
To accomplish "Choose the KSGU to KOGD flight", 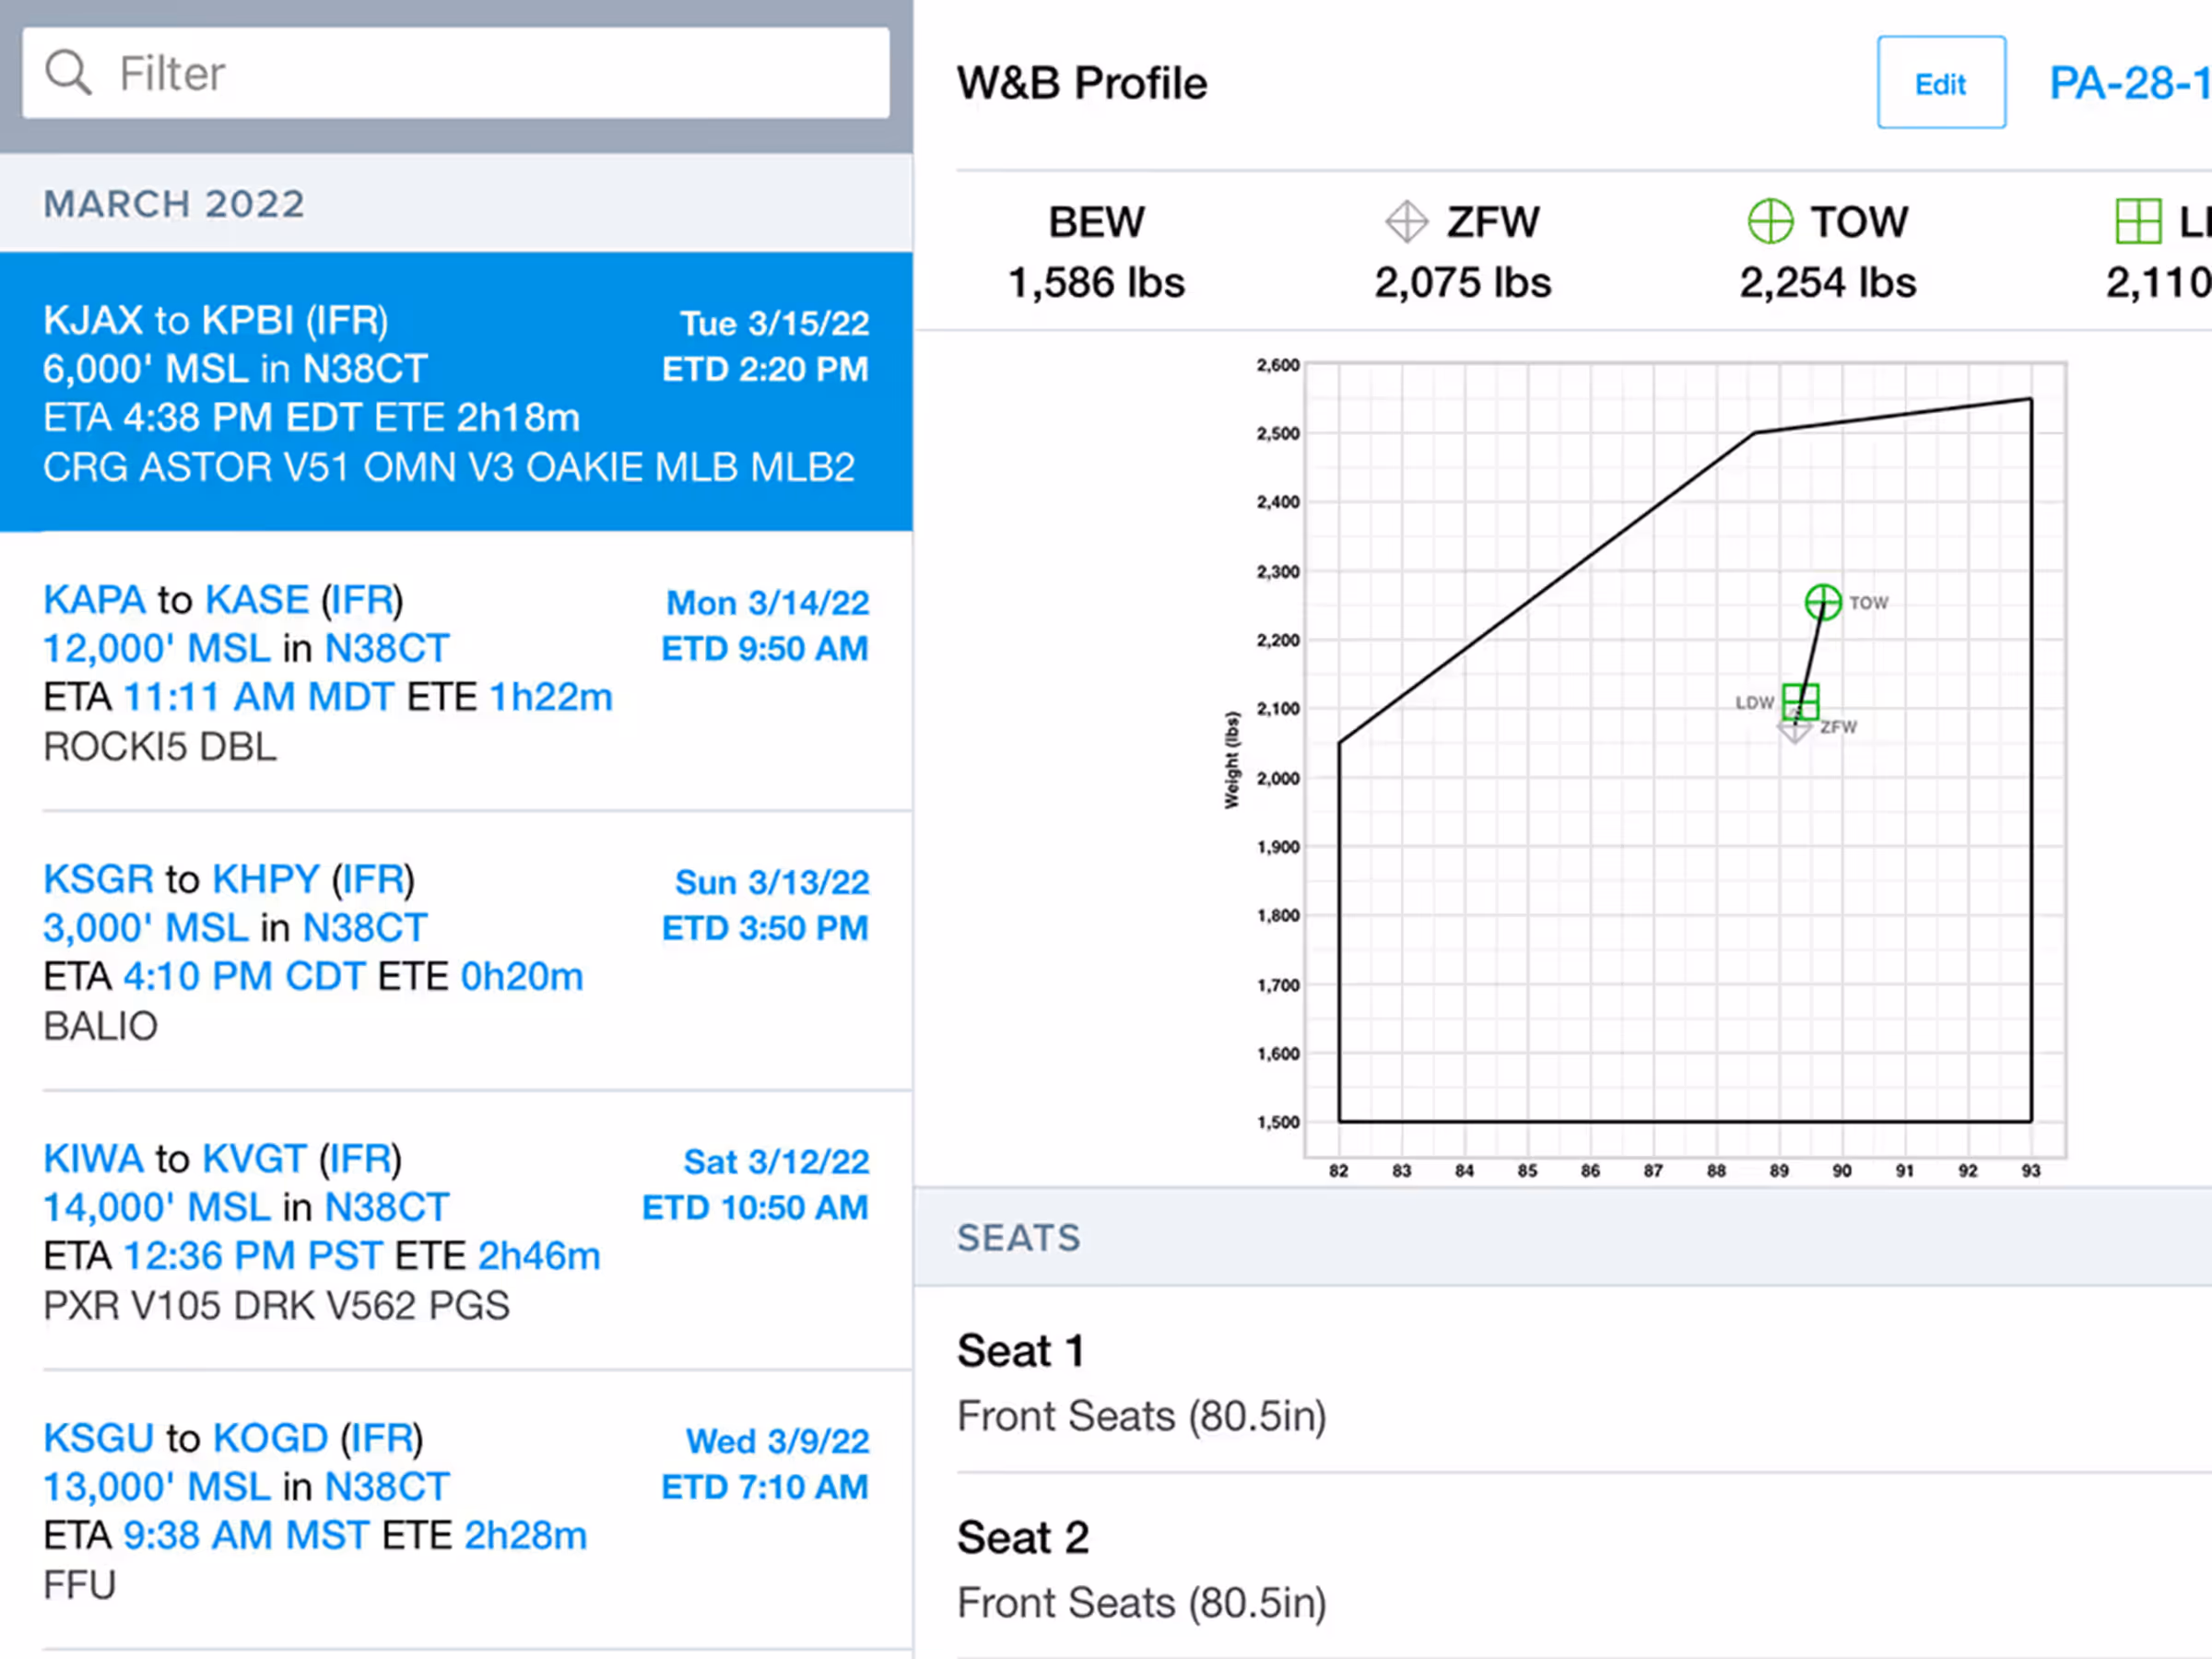I will pyautogui.click(x=455, y=1510).
